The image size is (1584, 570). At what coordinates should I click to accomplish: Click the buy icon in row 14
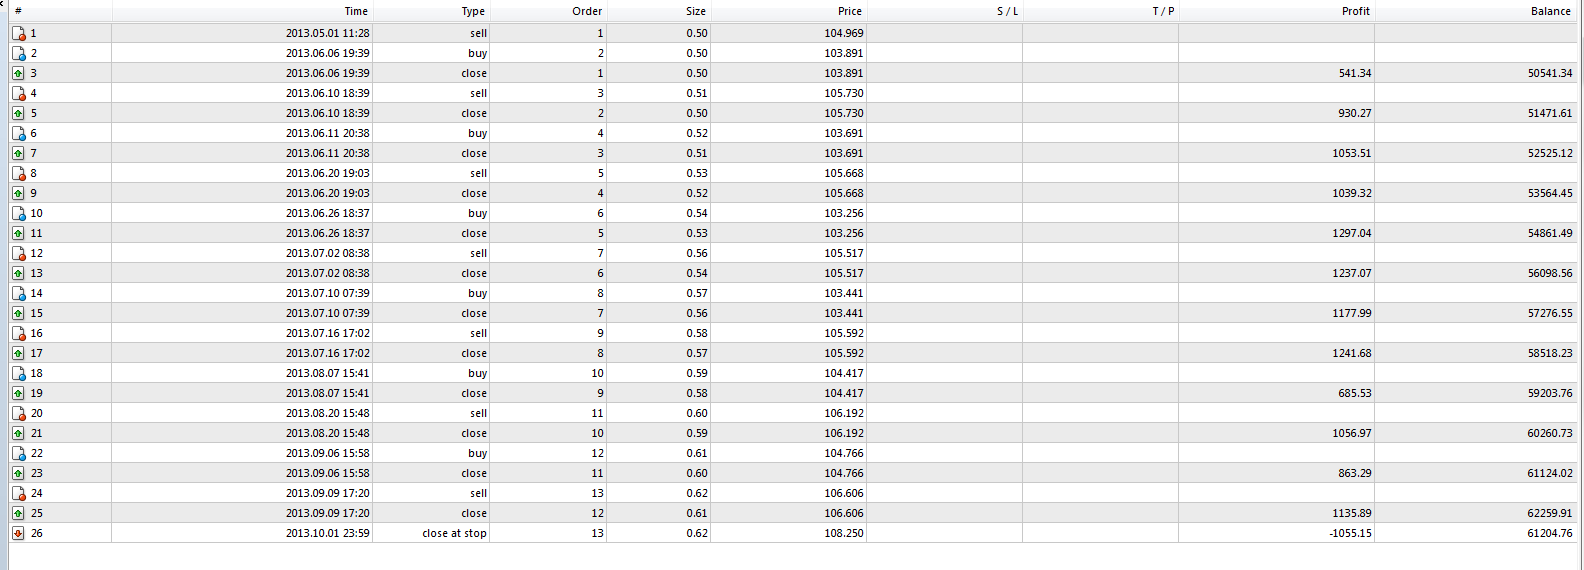click(18, 293)
